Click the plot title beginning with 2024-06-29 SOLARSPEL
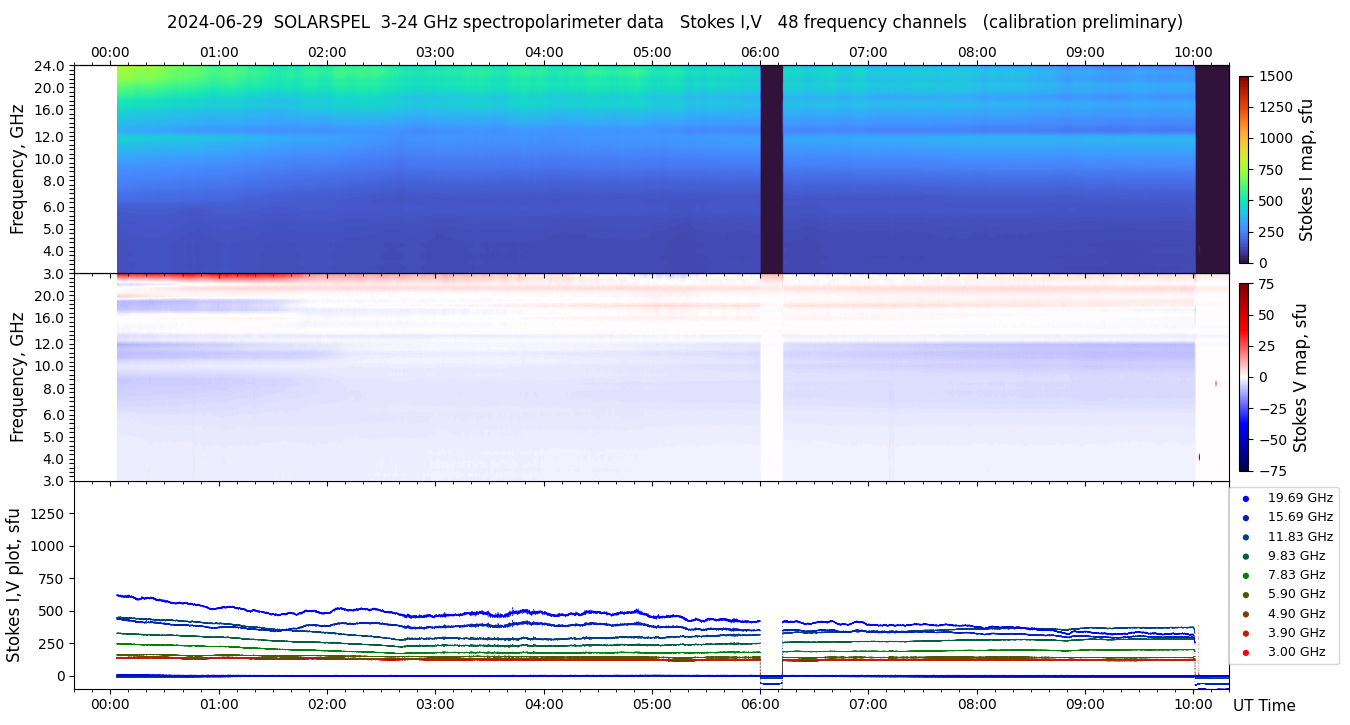Screen dimensions: 1350x725 pos(674,22)
